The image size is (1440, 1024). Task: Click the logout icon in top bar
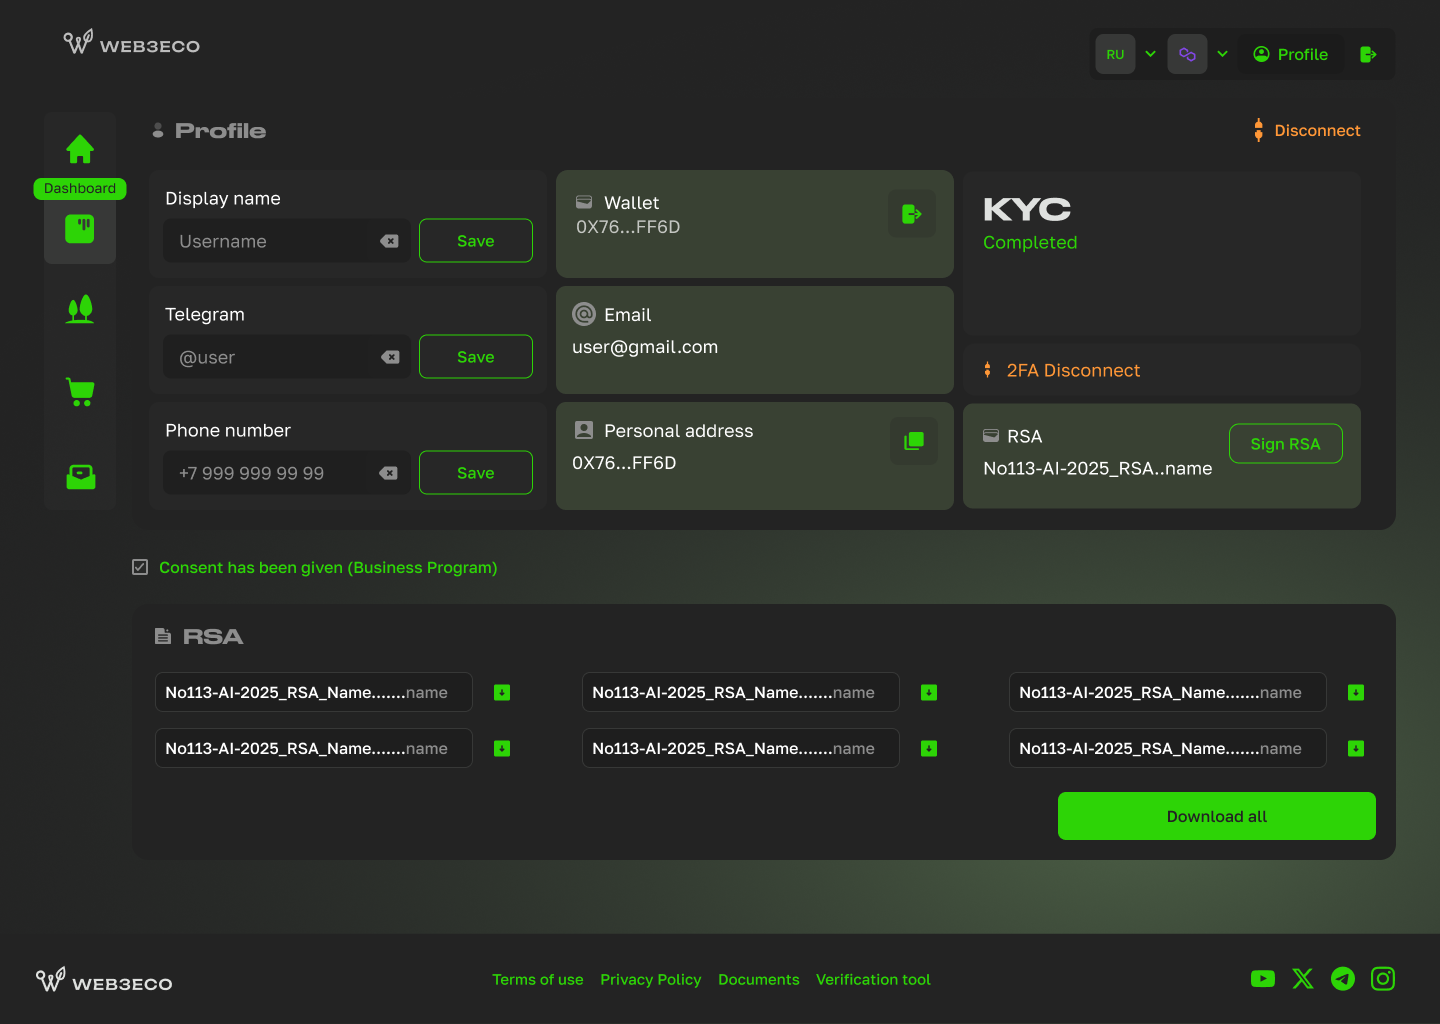pos(1369,54)
